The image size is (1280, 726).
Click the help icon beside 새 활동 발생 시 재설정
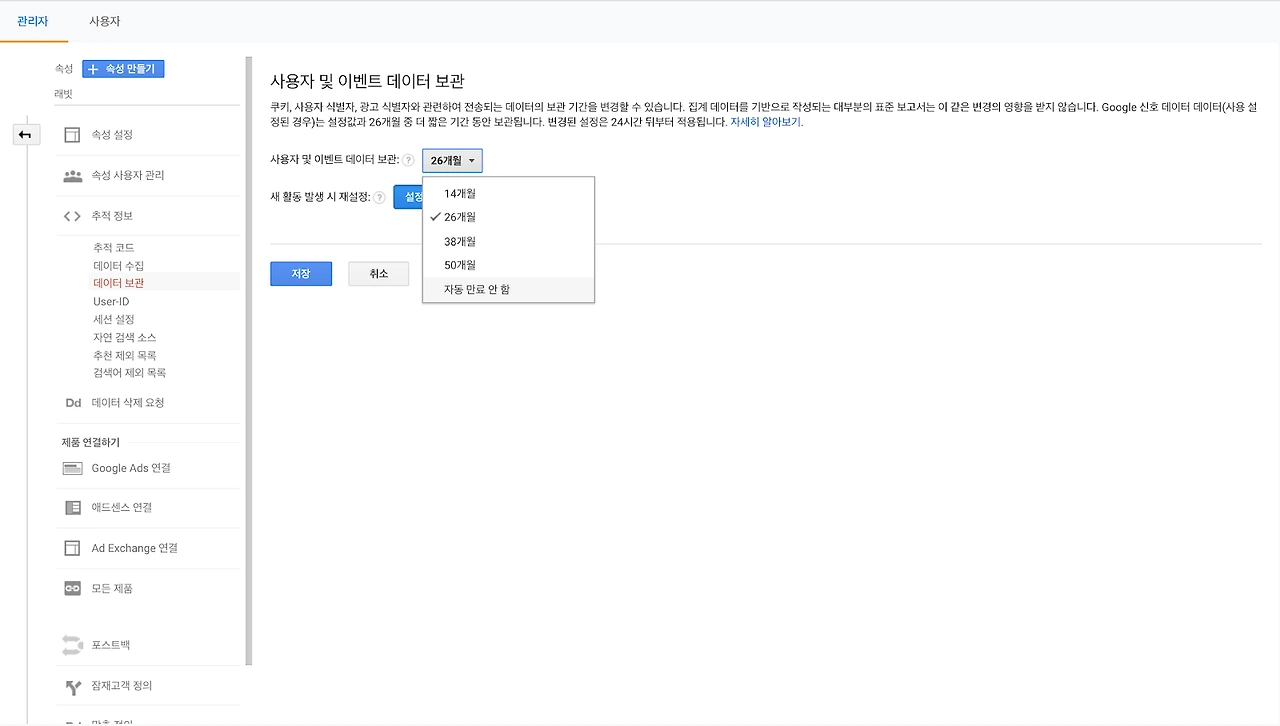[x=379, y=197]
